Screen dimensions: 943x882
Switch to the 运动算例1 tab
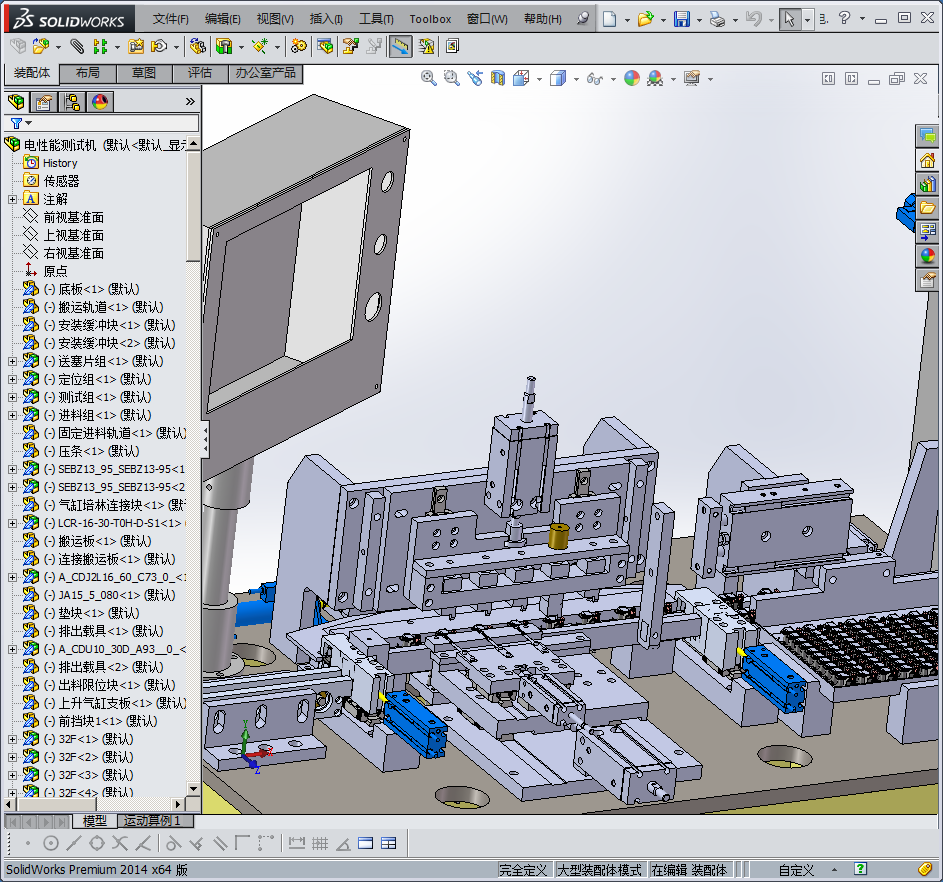tap(152, 821)
